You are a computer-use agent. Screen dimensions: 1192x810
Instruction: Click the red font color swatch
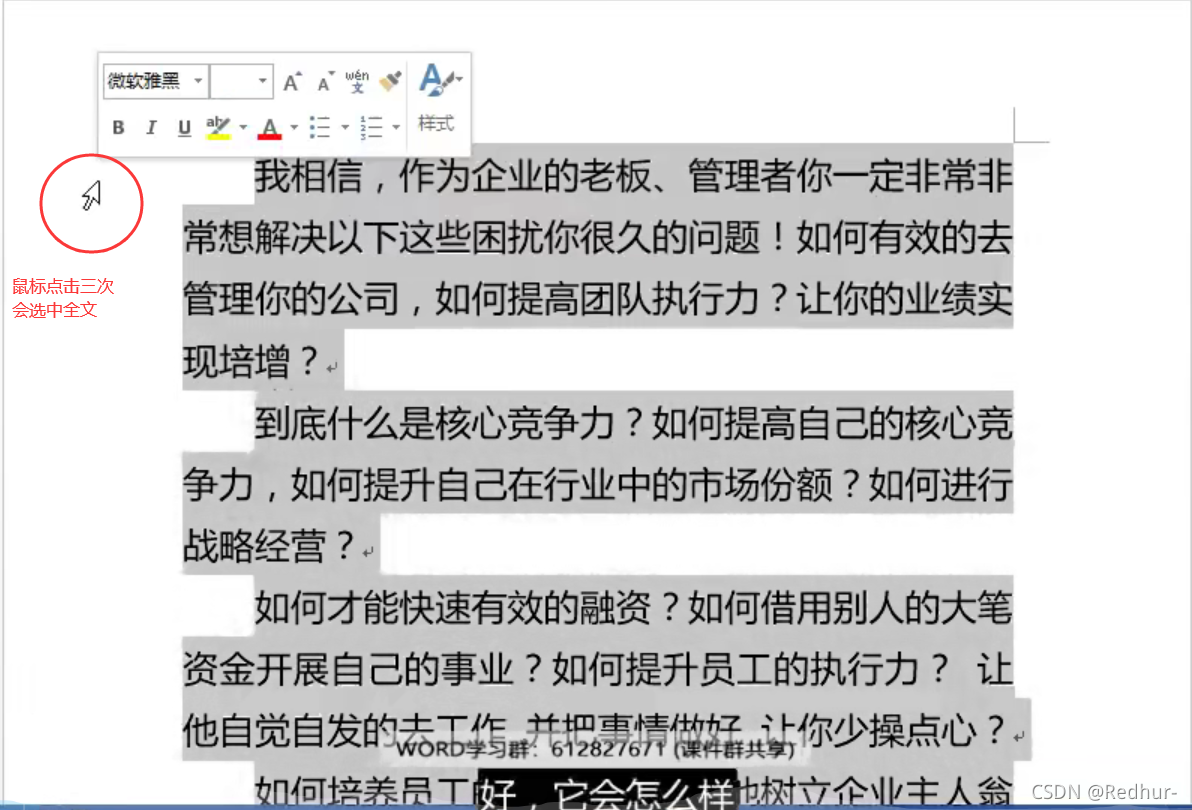(x=270, y=136)
